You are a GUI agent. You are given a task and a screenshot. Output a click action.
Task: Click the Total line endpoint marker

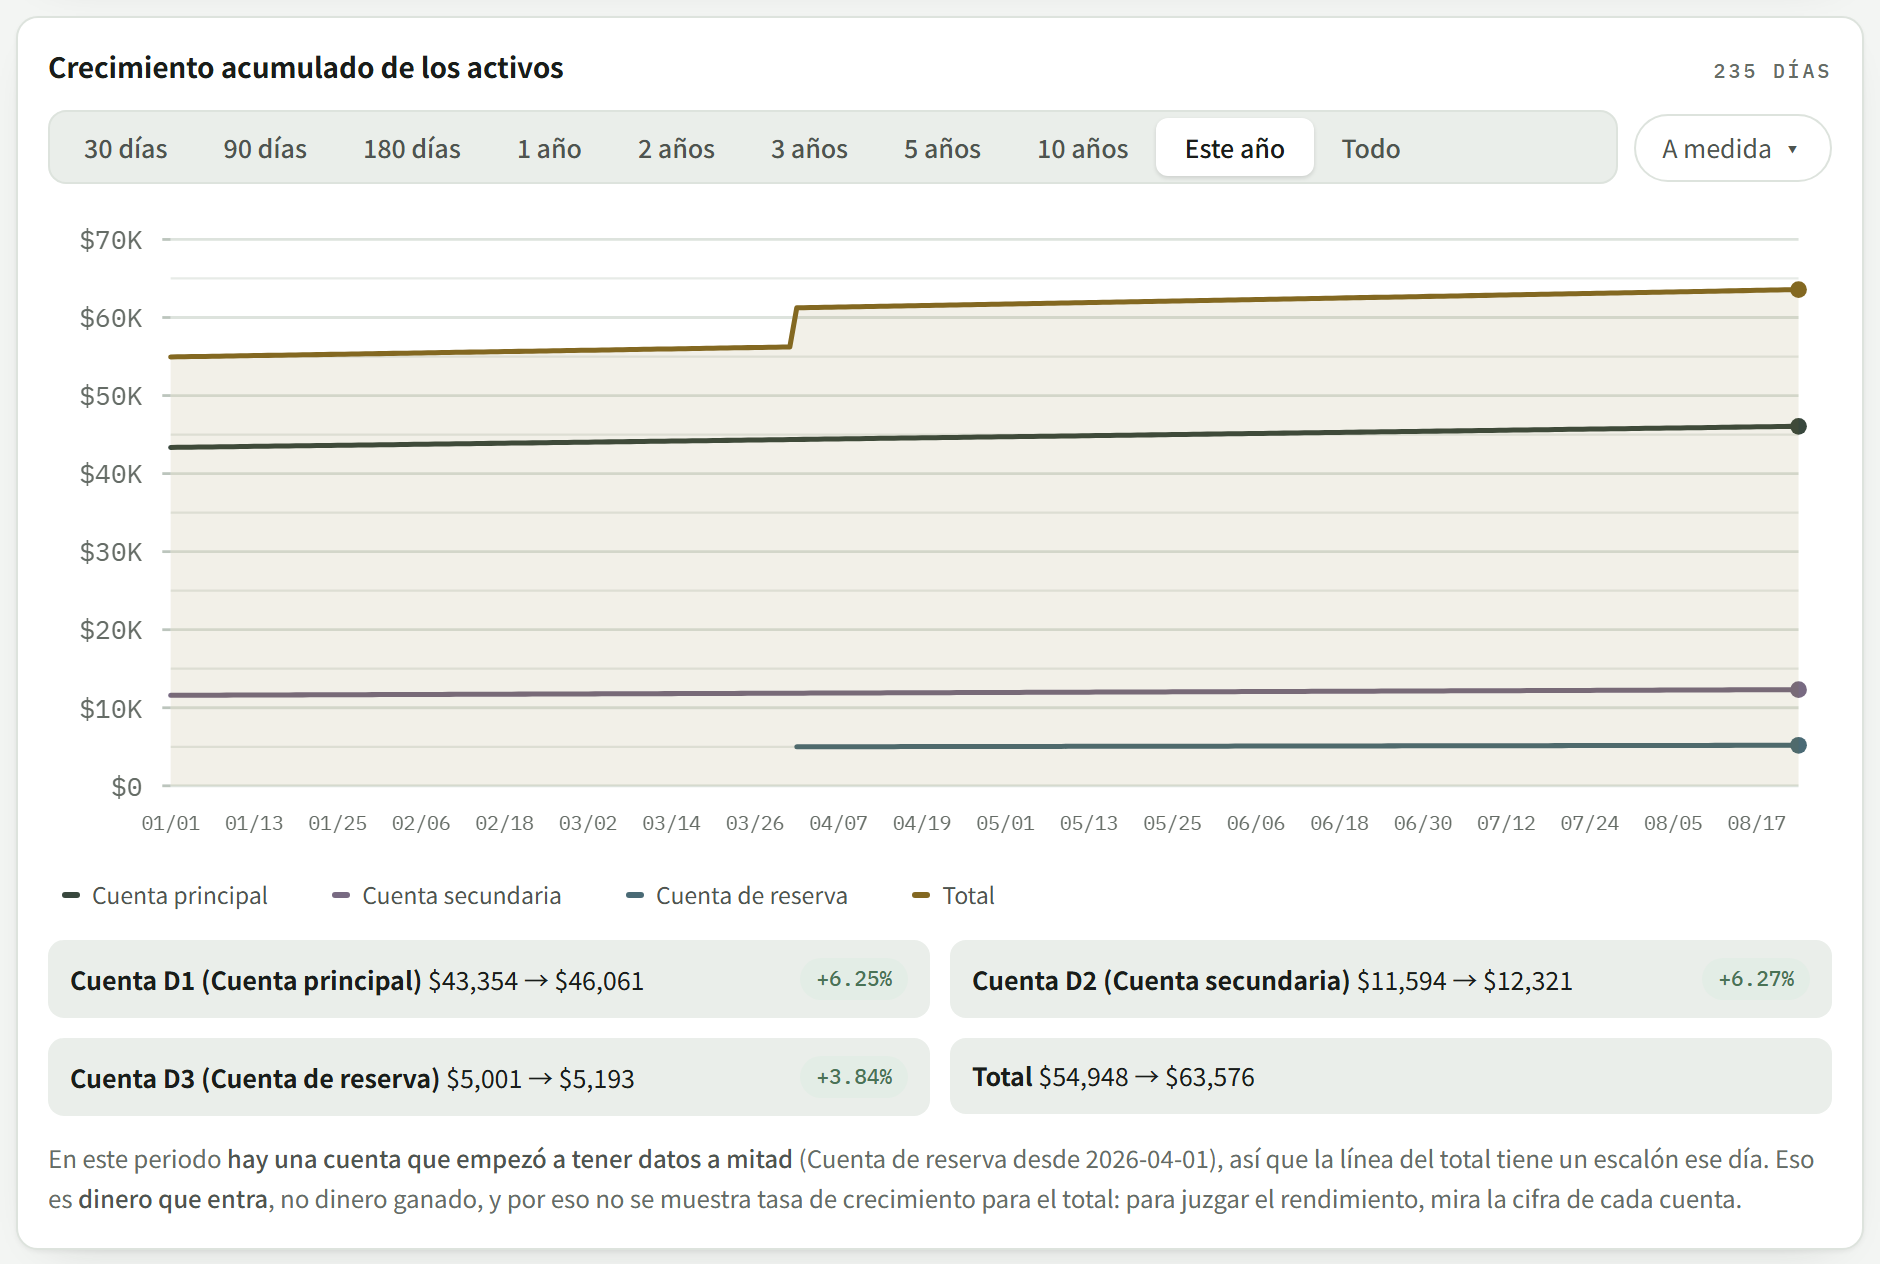click(1798, 290)
